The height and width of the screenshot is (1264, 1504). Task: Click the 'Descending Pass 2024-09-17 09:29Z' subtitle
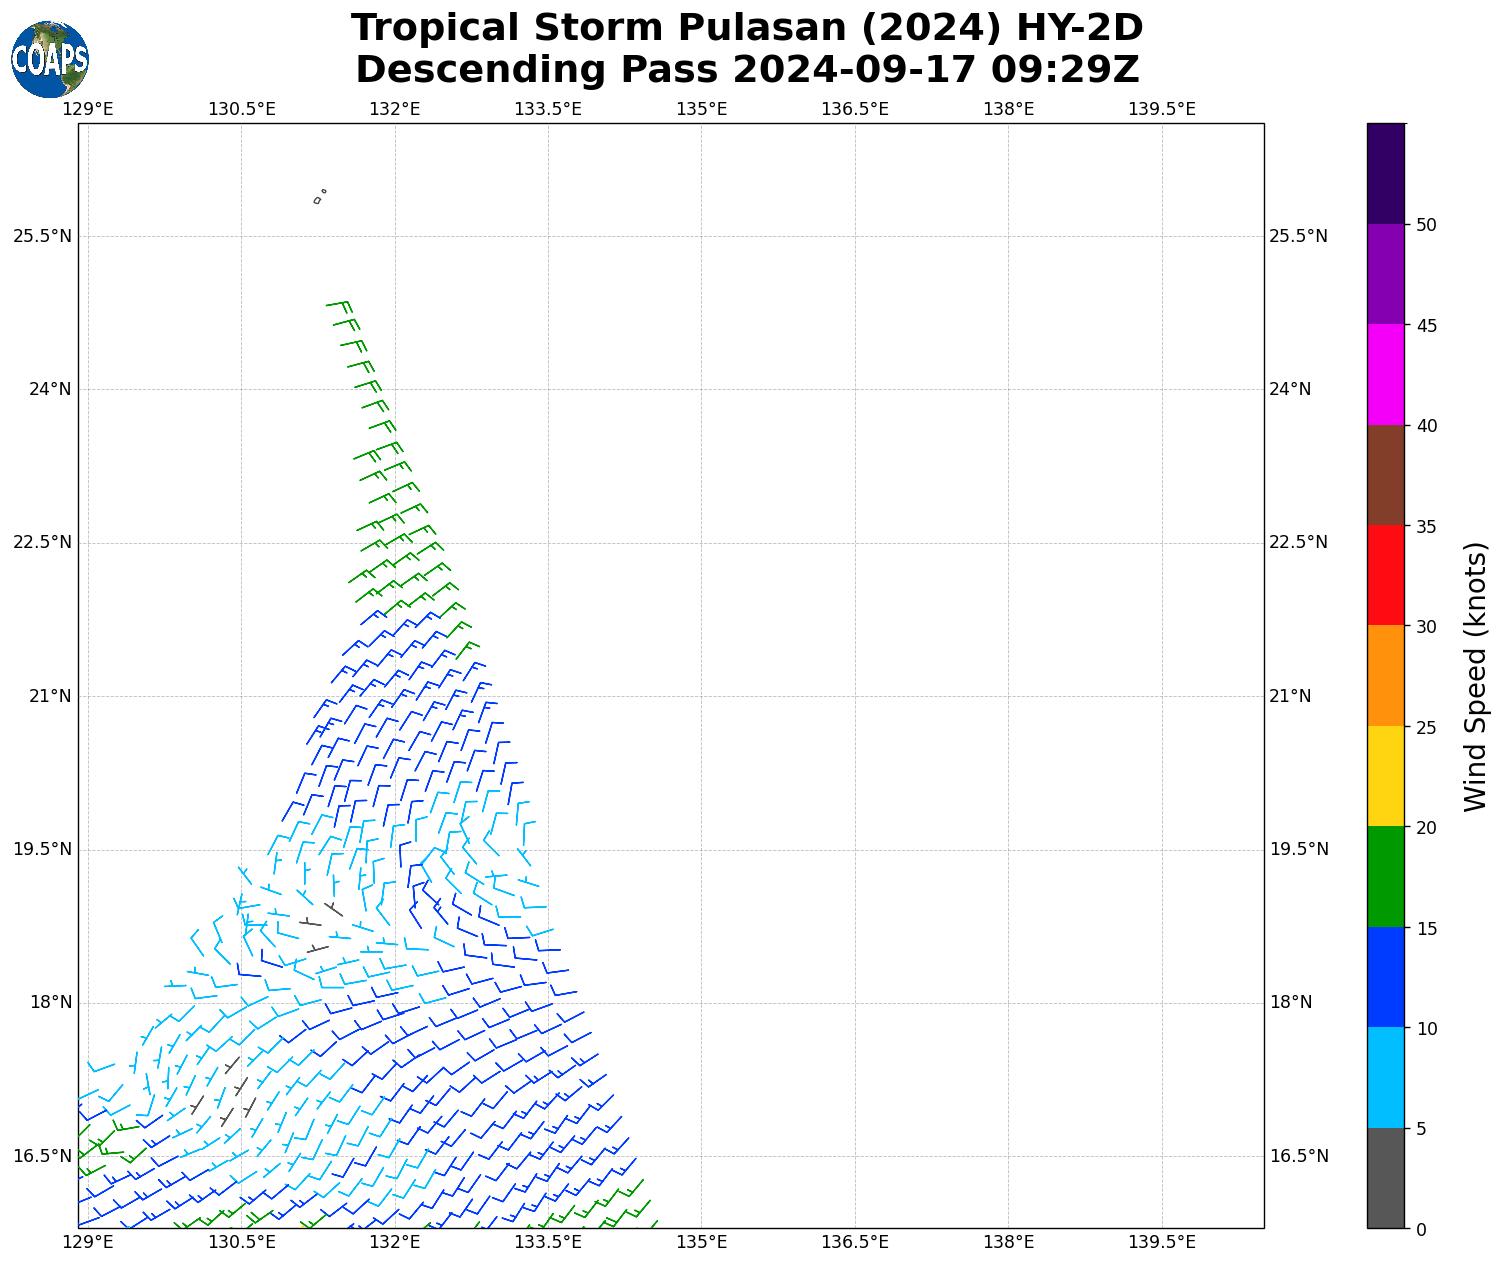747,70
